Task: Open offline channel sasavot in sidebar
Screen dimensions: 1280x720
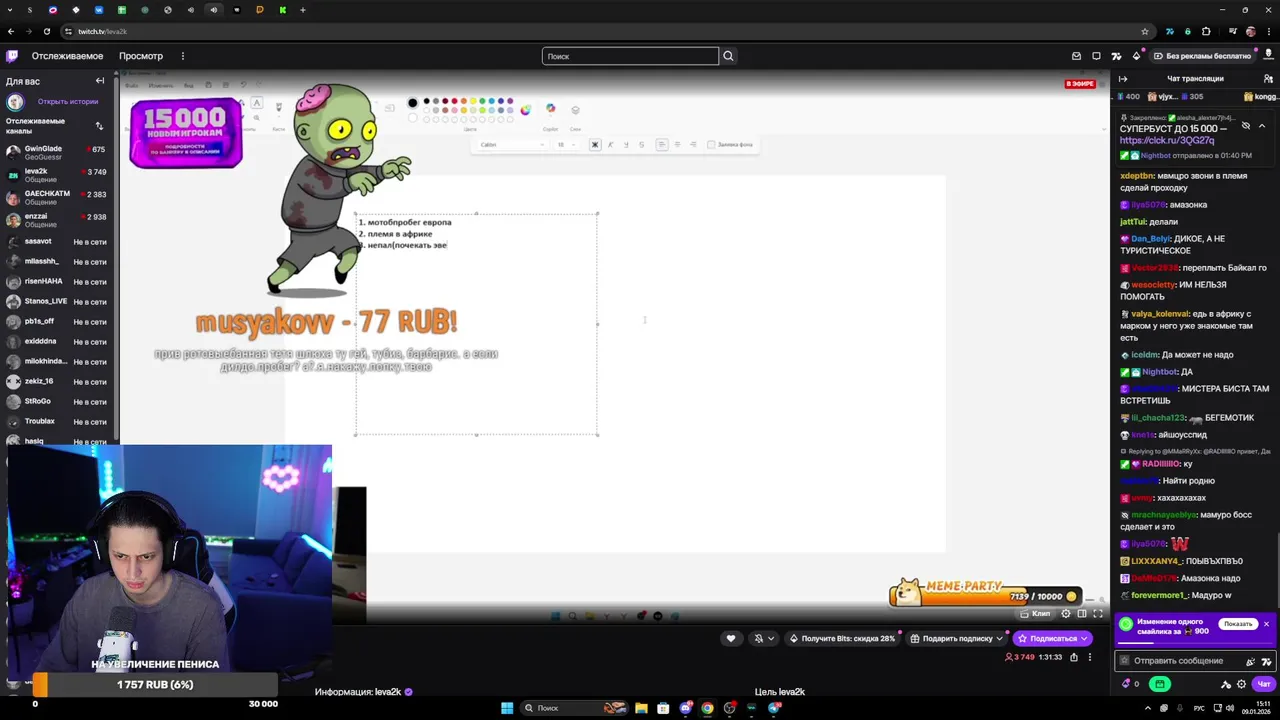Action: 59,241
